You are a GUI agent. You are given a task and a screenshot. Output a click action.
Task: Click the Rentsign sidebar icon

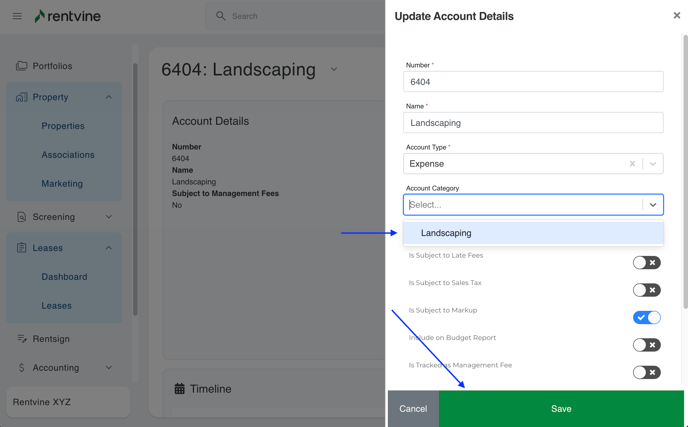coord(21,339)
